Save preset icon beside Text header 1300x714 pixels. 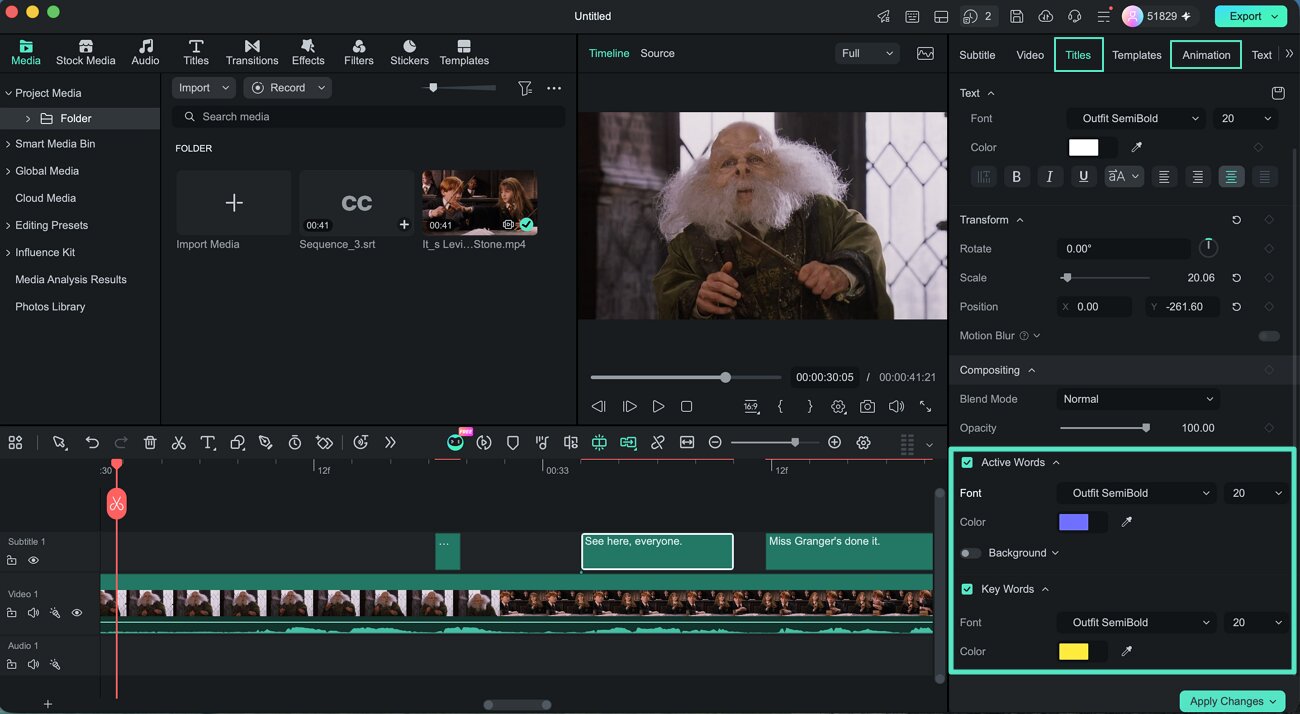(x=1277, y=93)
